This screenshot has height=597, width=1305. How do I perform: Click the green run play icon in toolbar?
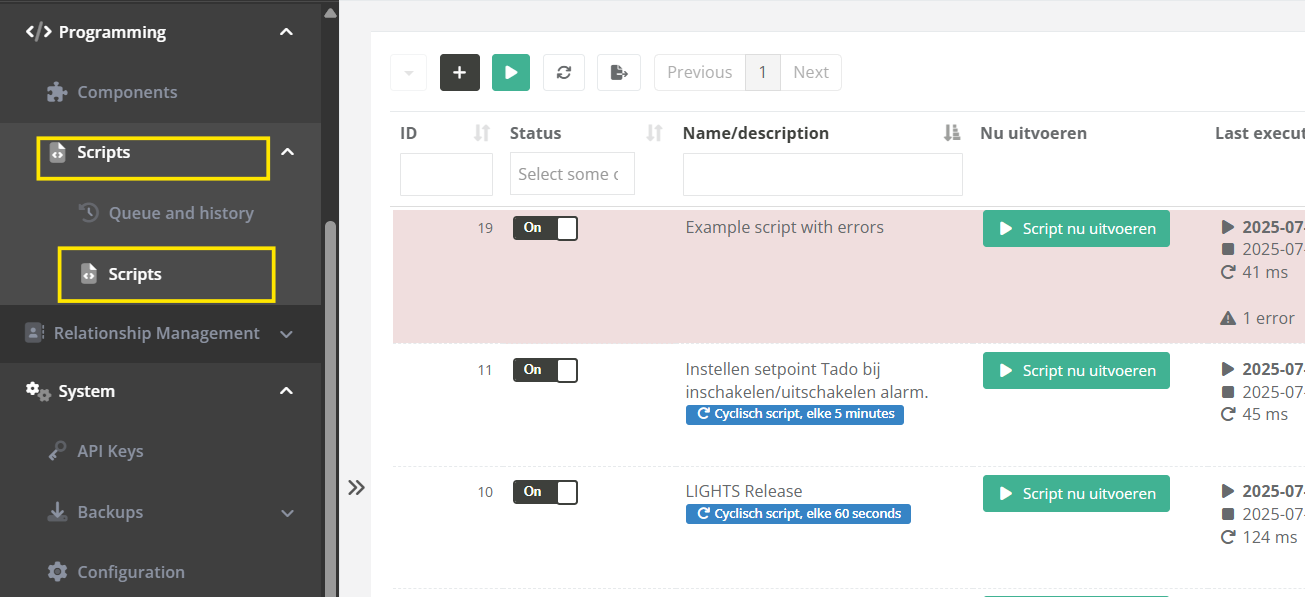click(510, 72)
